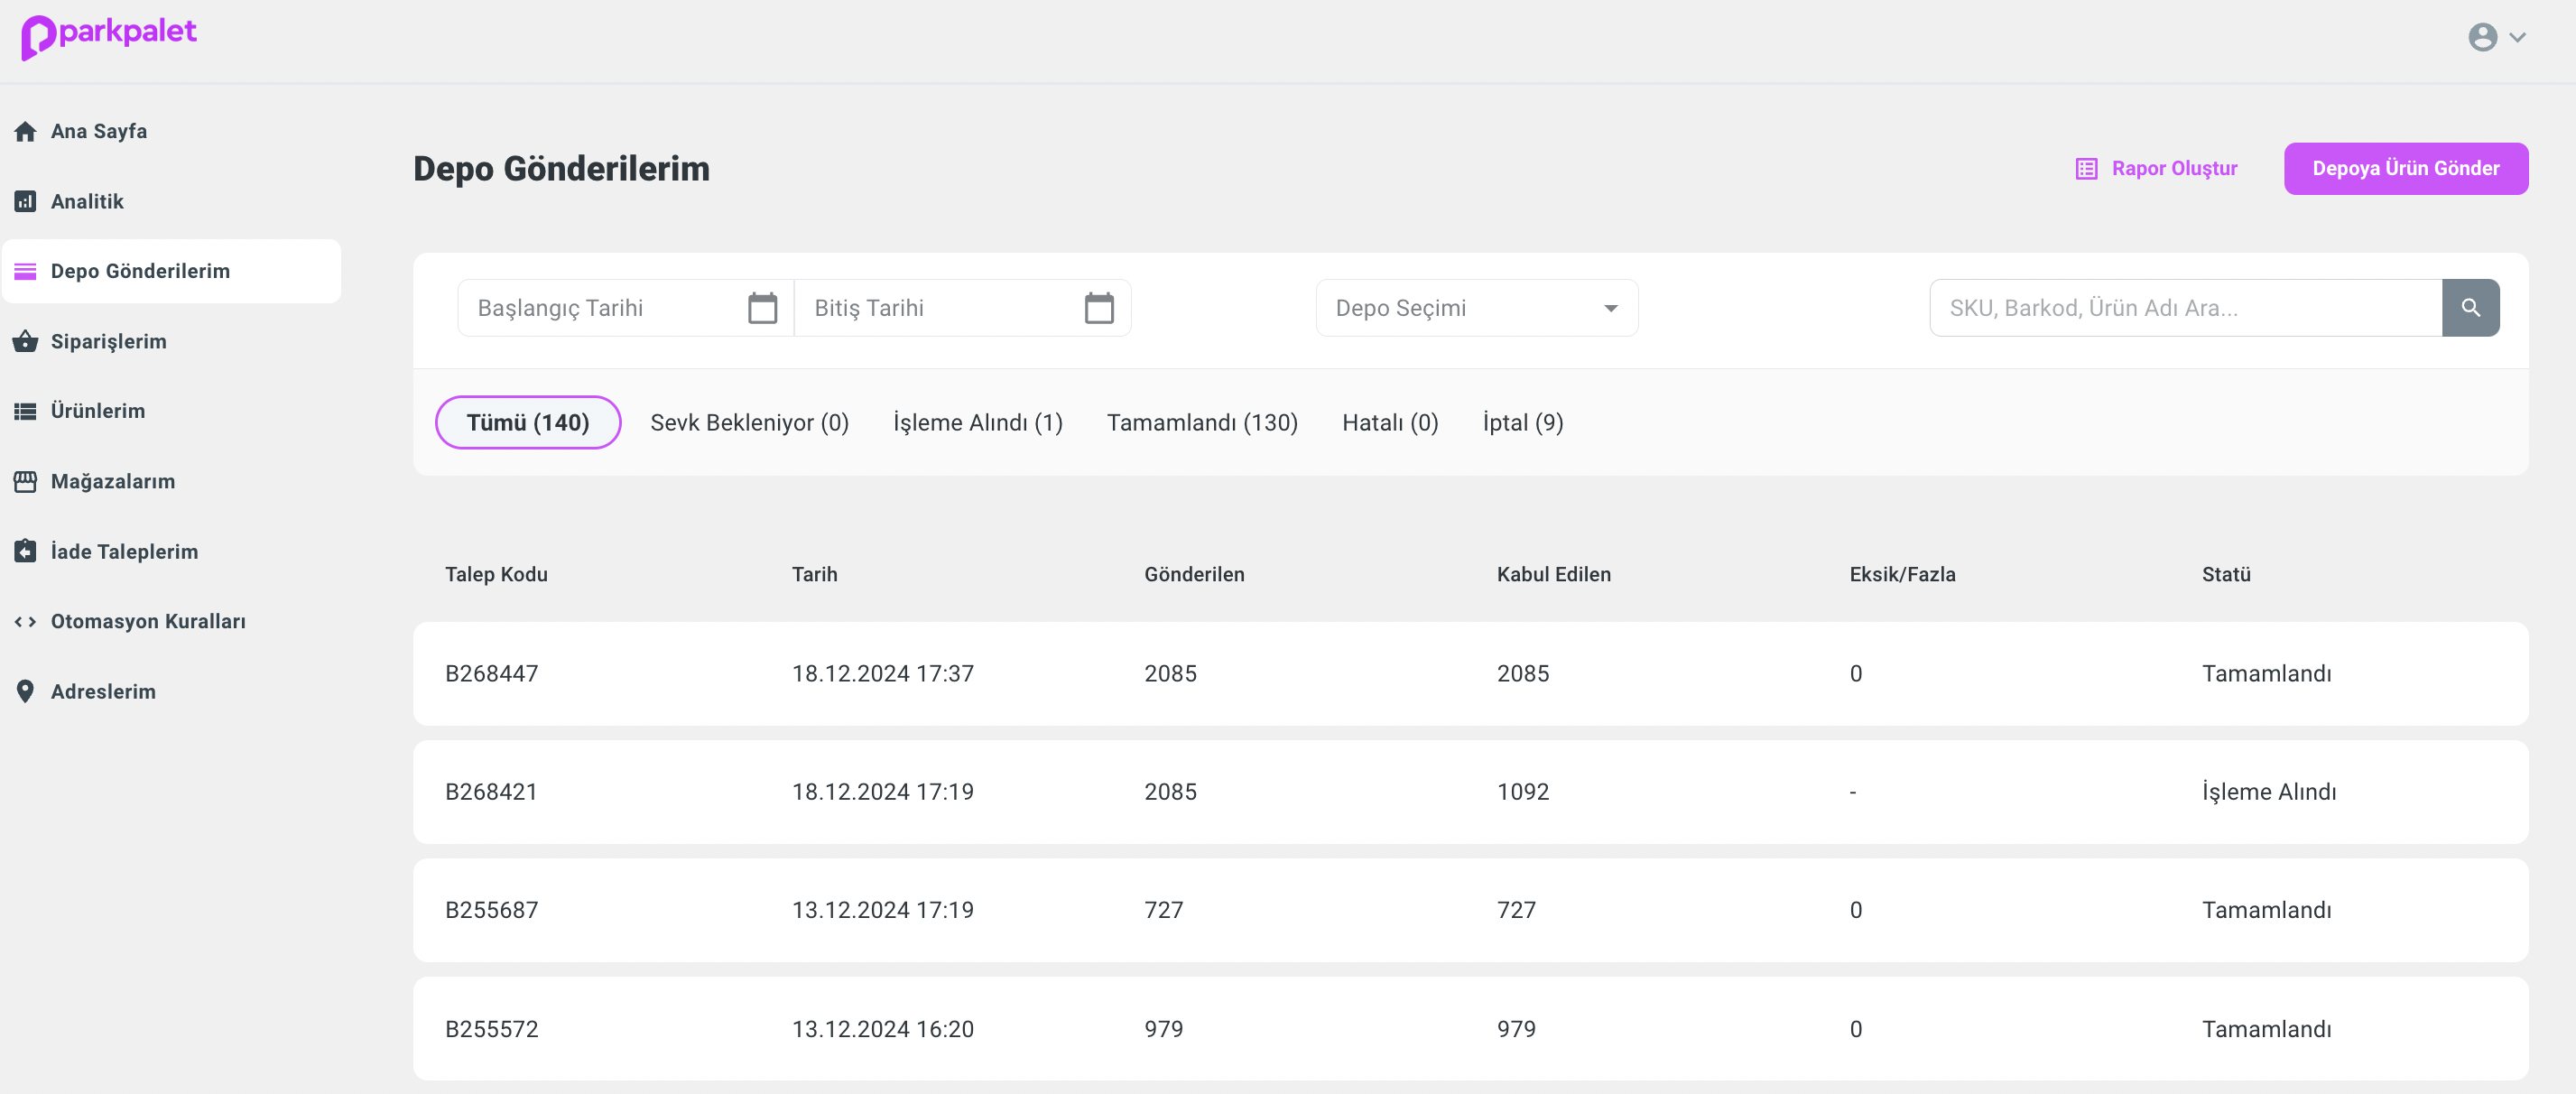Click İşleme Alındı status in B268421 row
This screenshot has height=1094, width=2576.
2268,792
